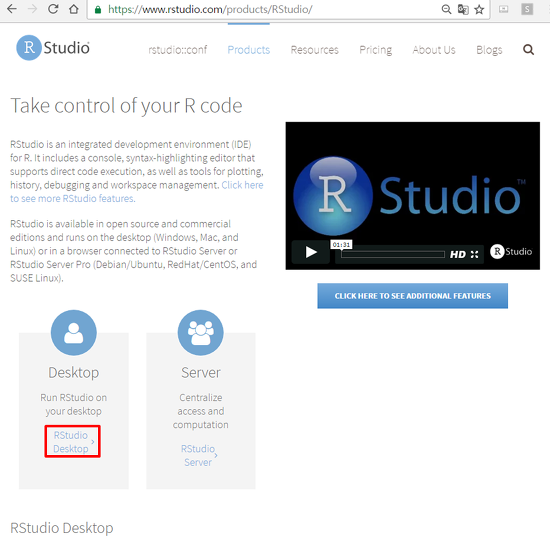Click the Desktop card heading

(74, 373)
